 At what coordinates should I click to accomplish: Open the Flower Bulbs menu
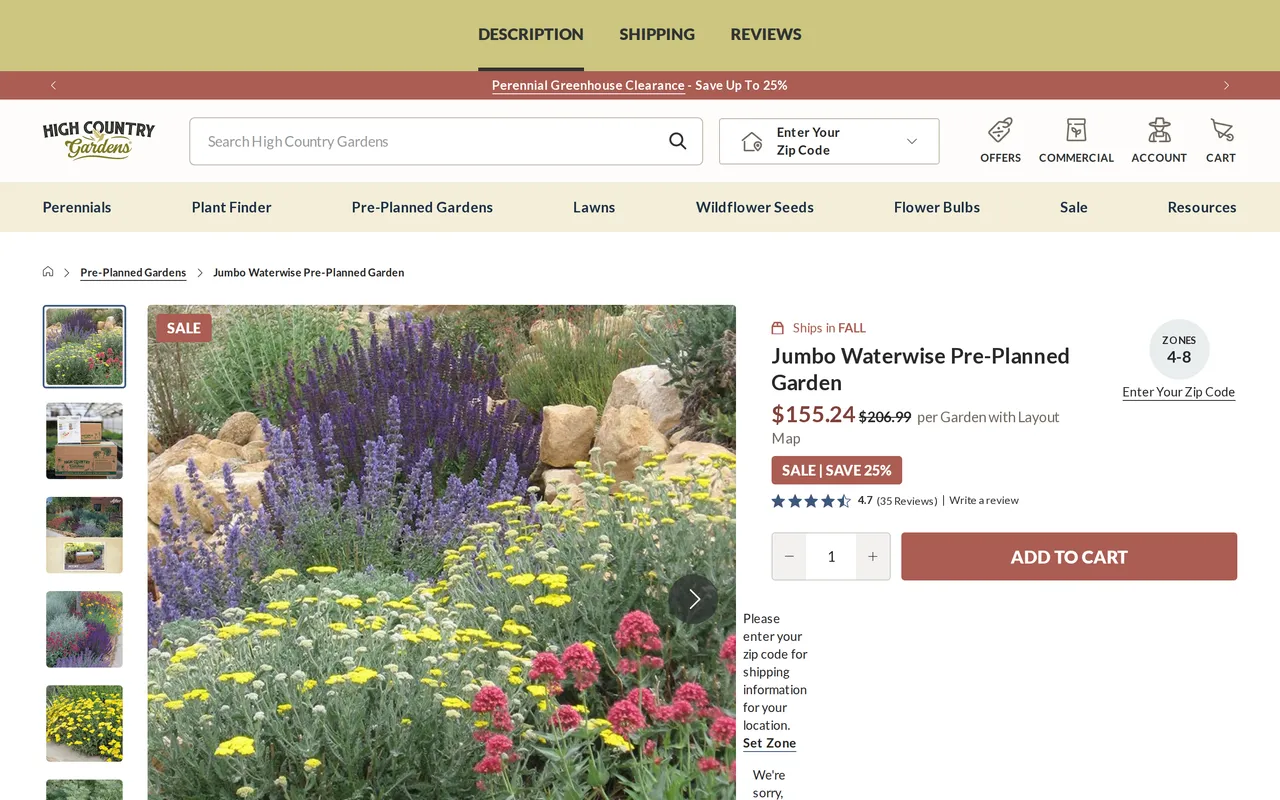pos(937,207)
